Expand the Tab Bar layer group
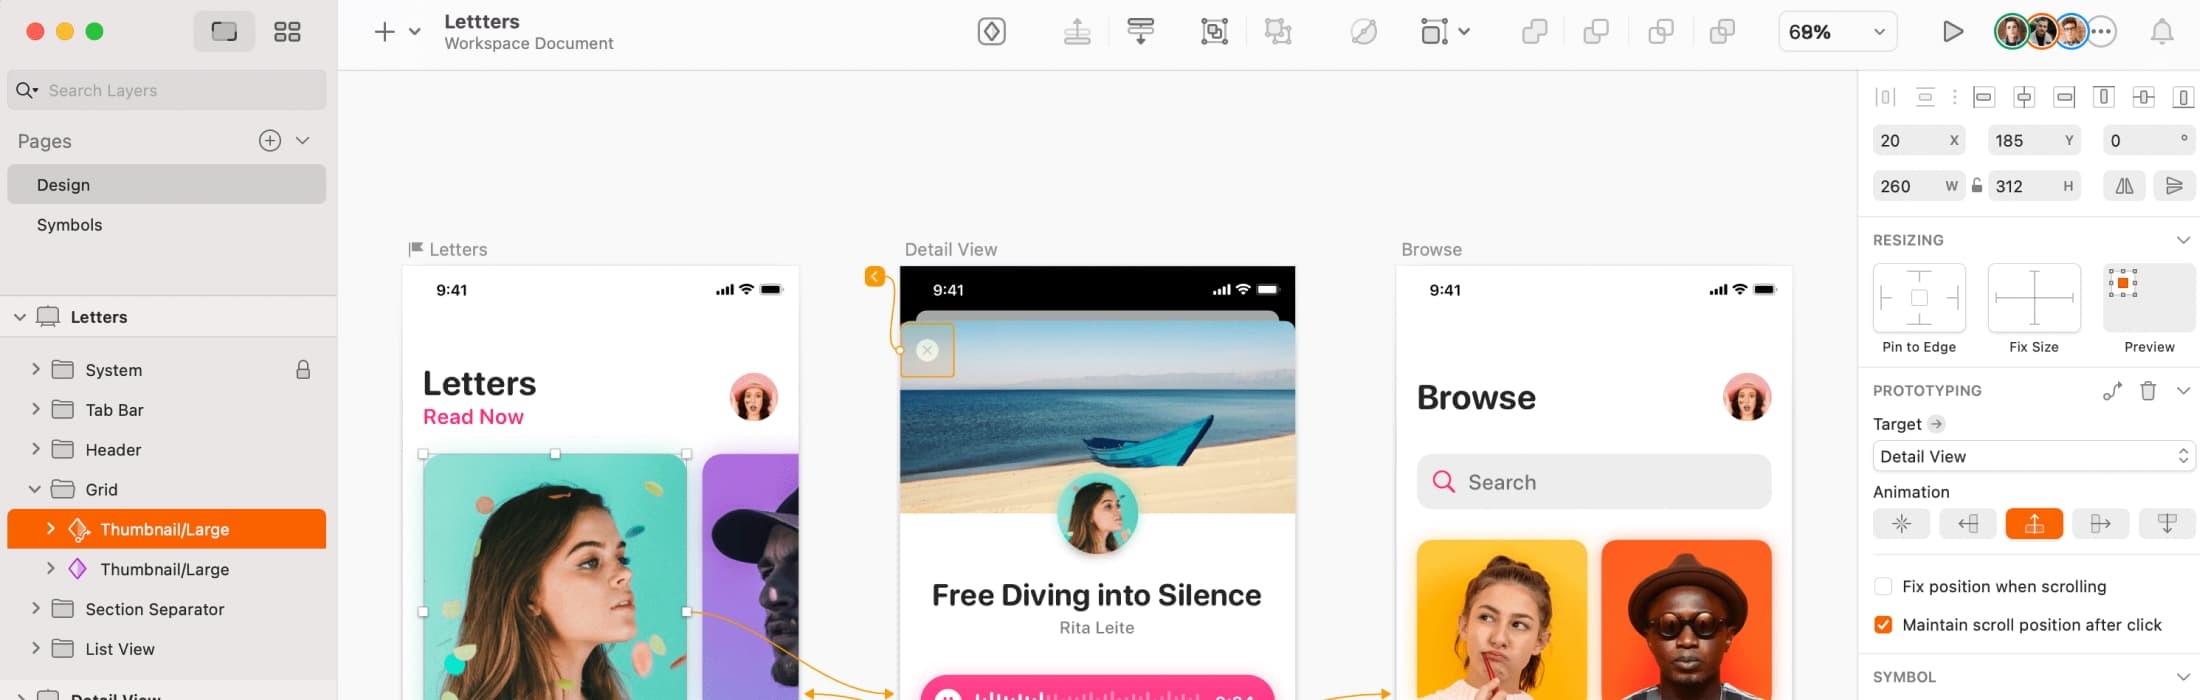 coord(36,410)
